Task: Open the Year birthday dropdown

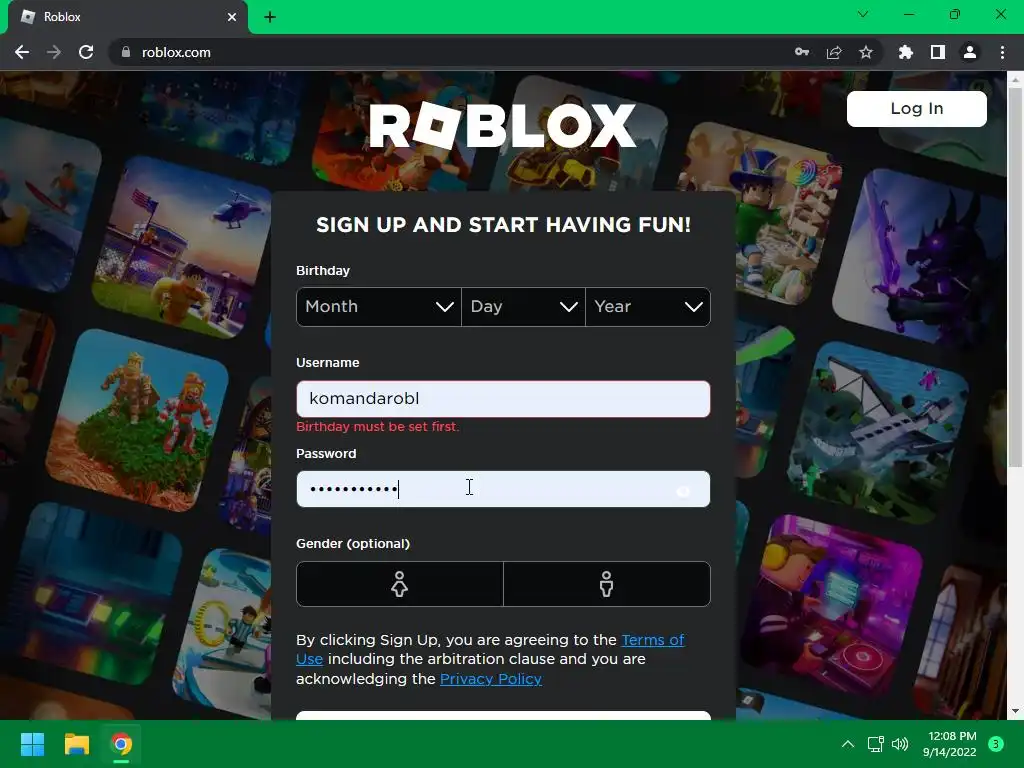Action: [648, 306]
